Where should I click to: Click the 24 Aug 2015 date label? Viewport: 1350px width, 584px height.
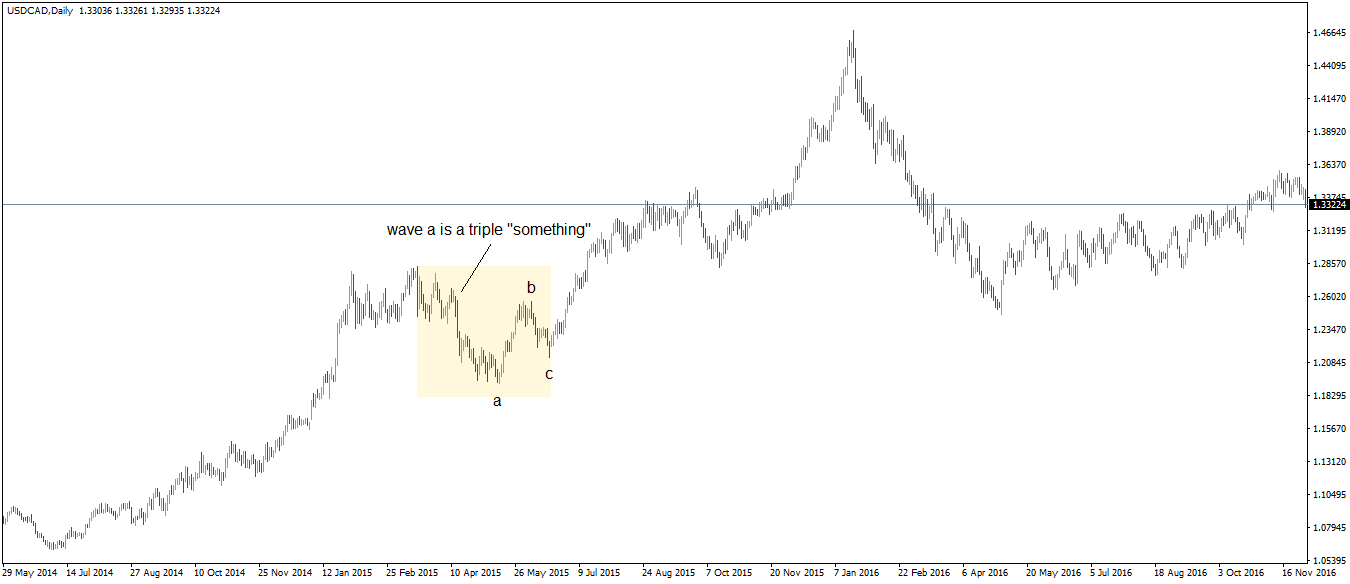pos(669,574)
